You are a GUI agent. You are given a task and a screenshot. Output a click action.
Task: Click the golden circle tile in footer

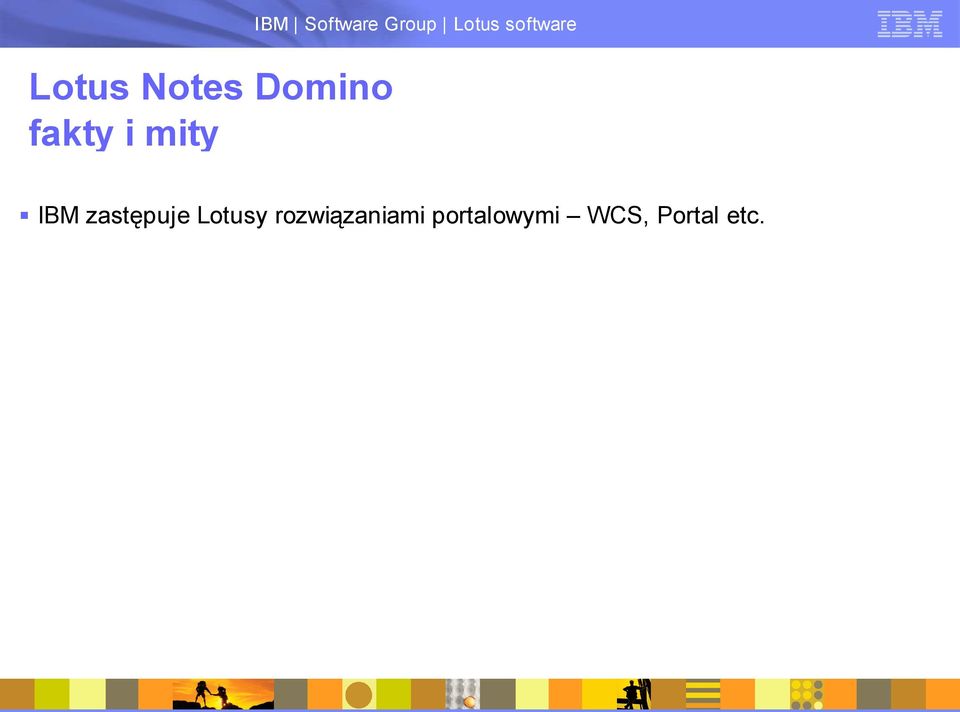click(359, 694)
